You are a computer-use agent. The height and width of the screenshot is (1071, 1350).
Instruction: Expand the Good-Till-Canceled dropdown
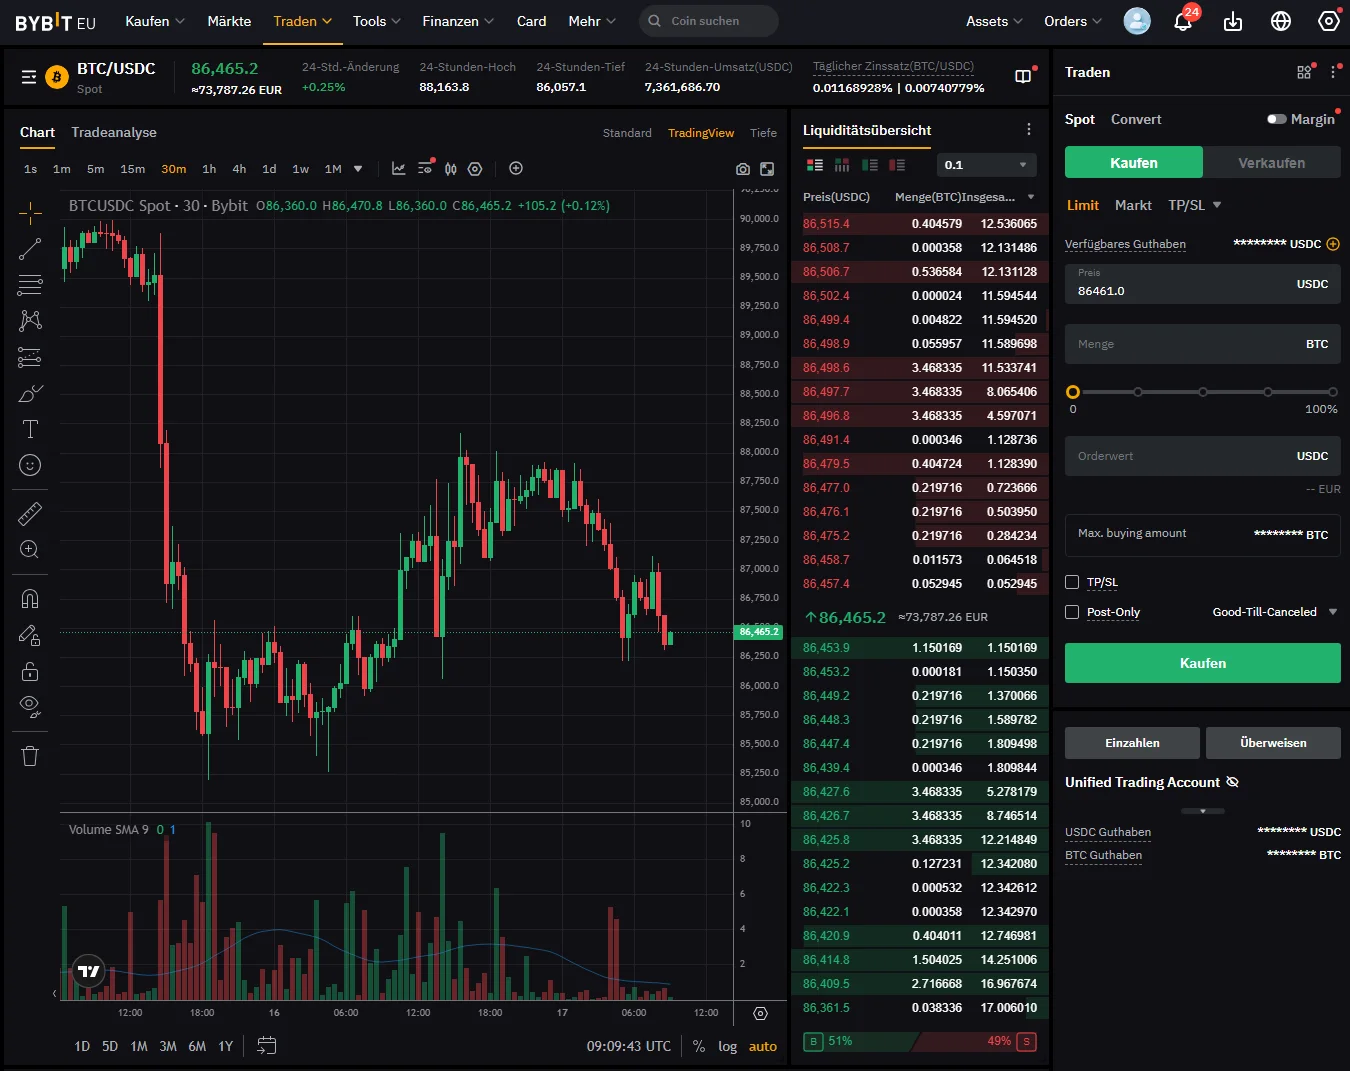(x=1275, y=612)
